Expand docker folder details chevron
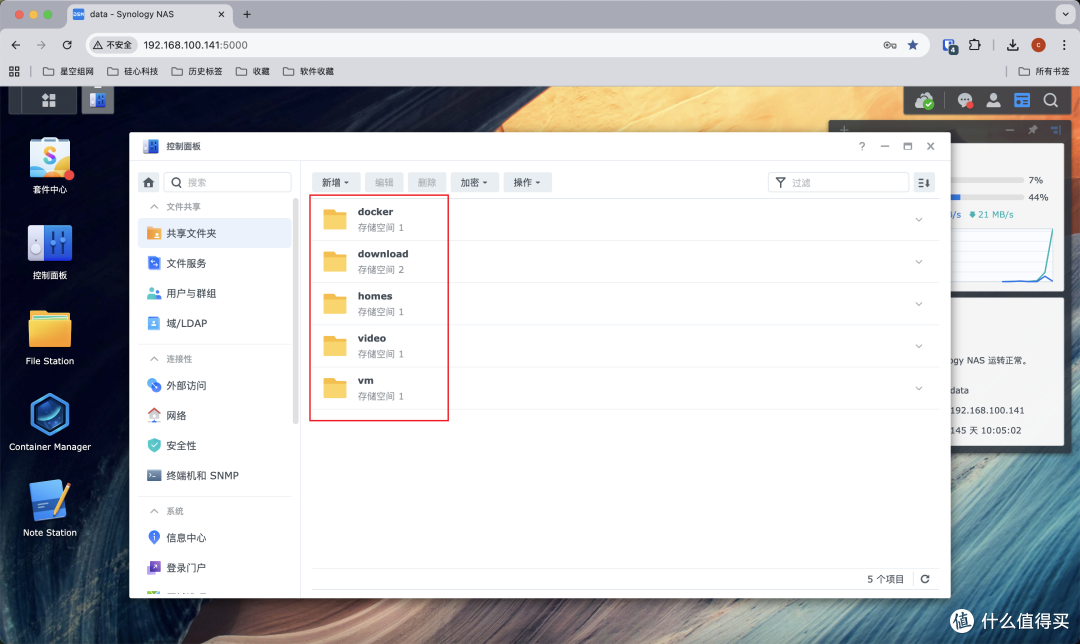Screen dimensions: 1080x644 919,220
